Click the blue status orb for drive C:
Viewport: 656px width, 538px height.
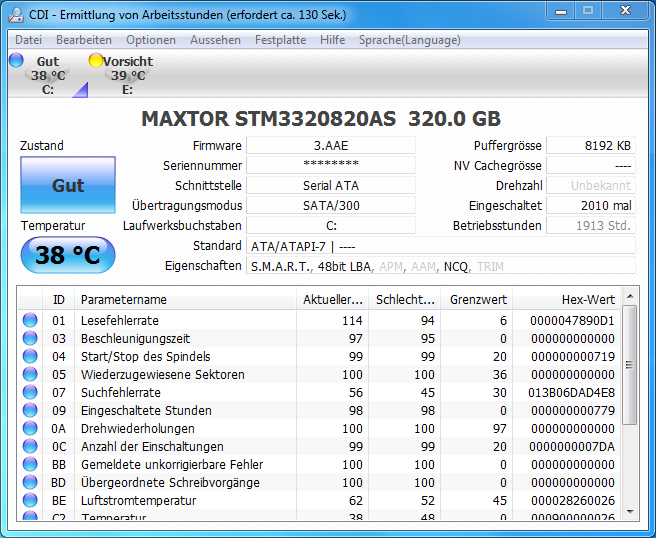(x=16, y=60)
